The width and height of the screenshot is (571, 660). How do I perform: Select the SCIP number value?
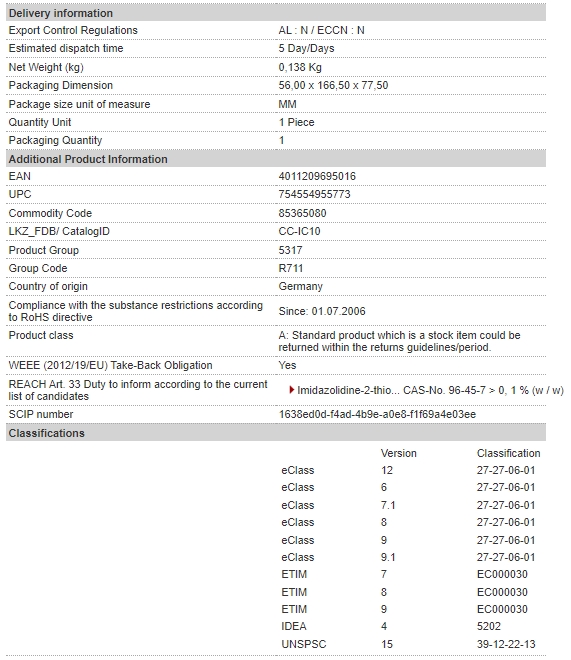[x=377, y=415]
